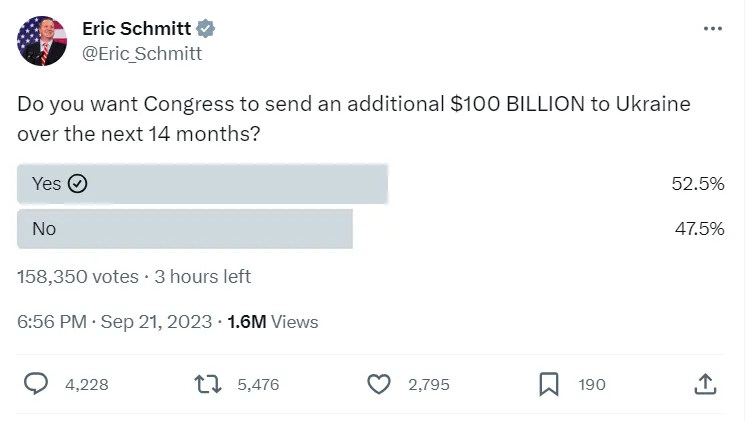Click the 5,476 reposts count
Image resolution: width=747 pixels, height=421 pixels.
point(258,385)
